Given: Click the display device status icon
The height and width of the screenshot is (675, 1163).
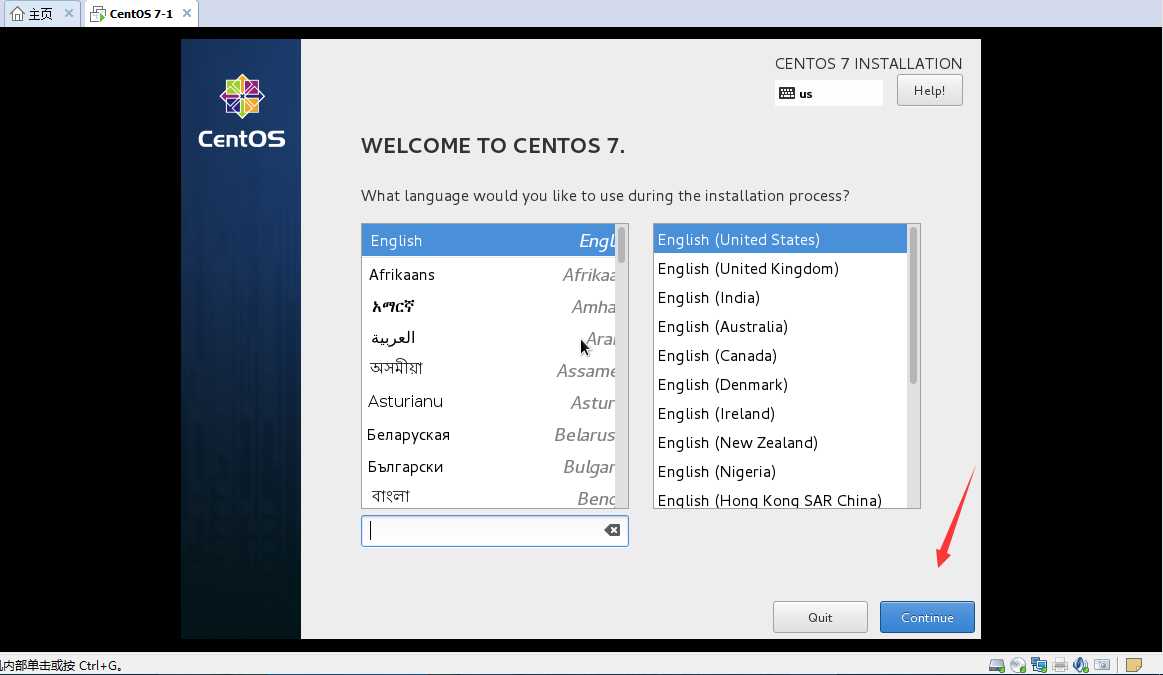Looking at the screenshot, I should [x=1102, y=665].
